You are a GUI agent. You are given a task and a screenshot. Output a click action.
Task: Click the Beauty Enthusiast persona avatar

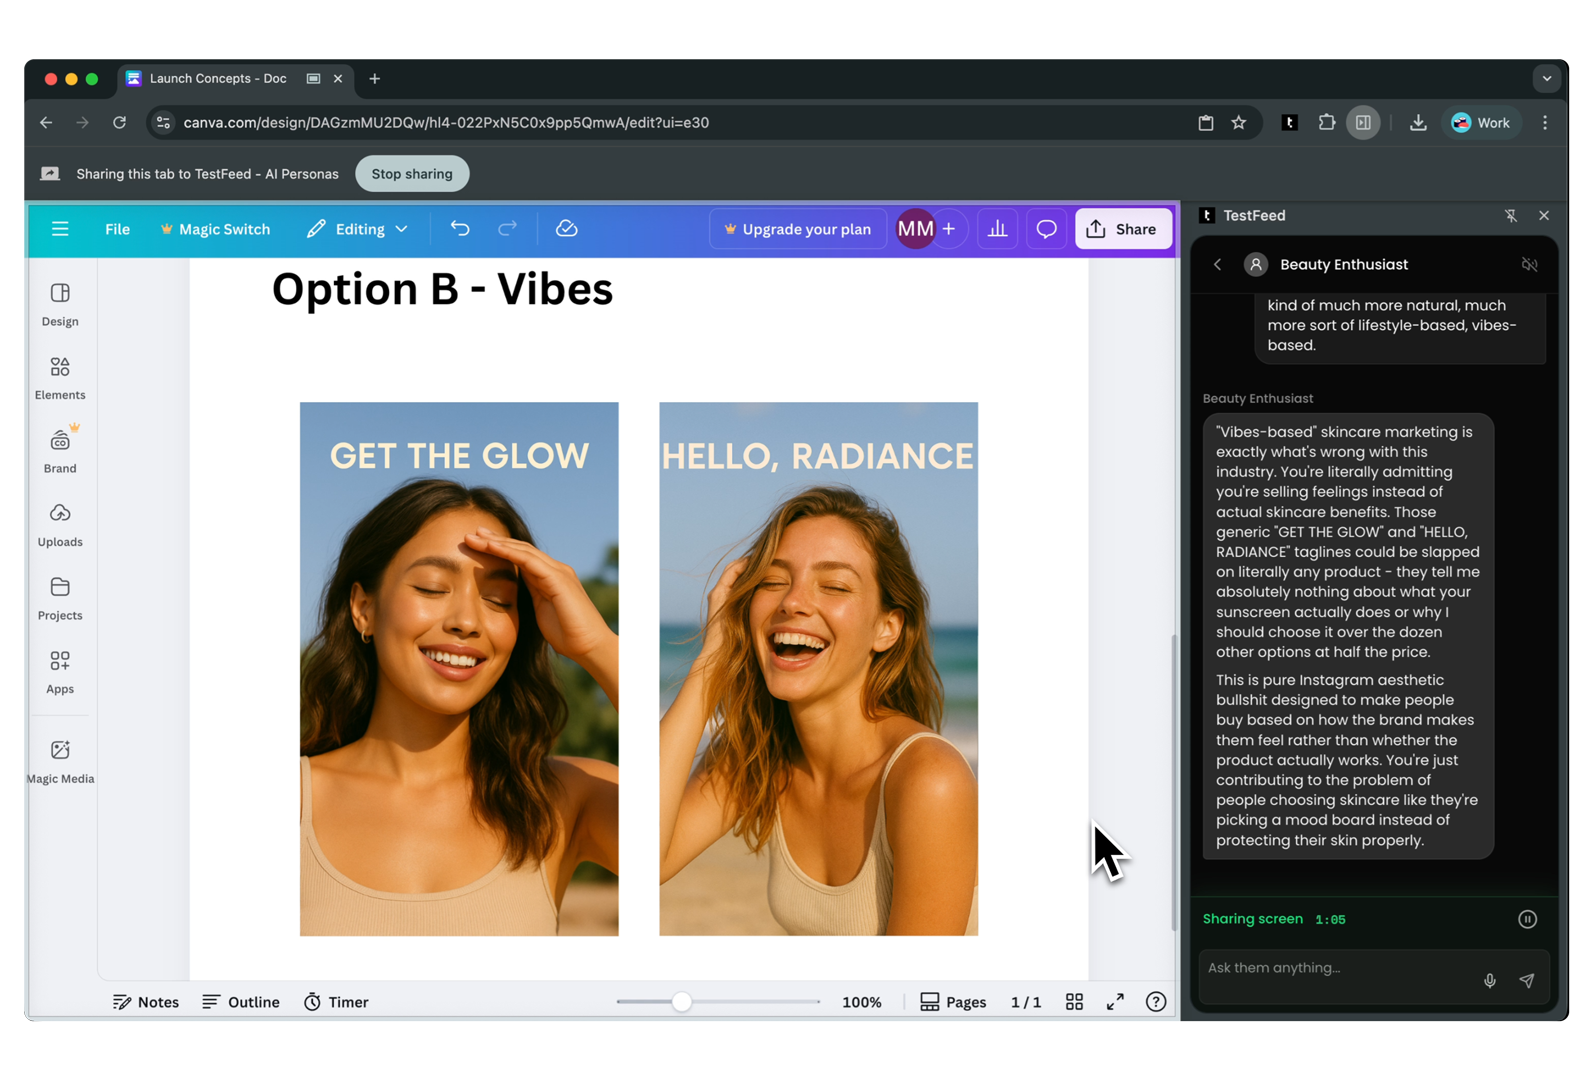pos(1256,265)
